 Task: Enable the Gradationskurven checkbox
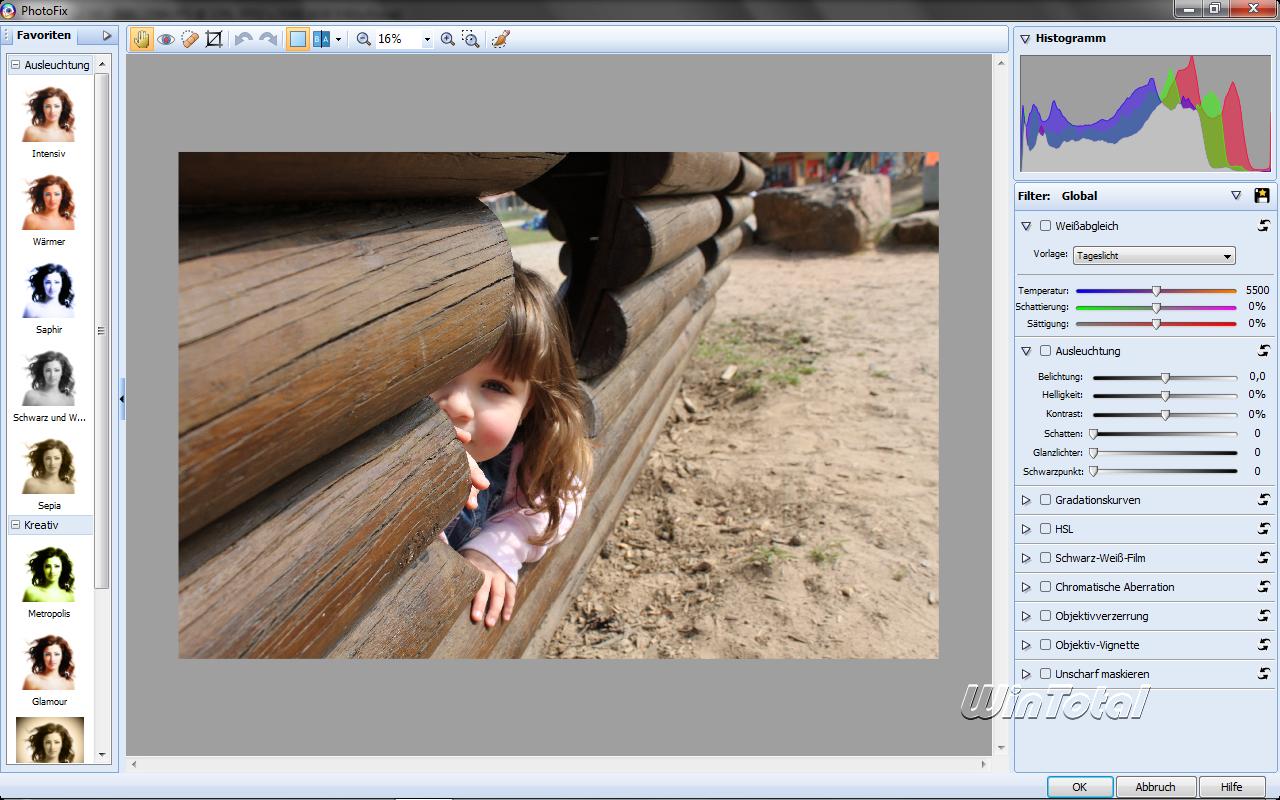click(1046, 500)
